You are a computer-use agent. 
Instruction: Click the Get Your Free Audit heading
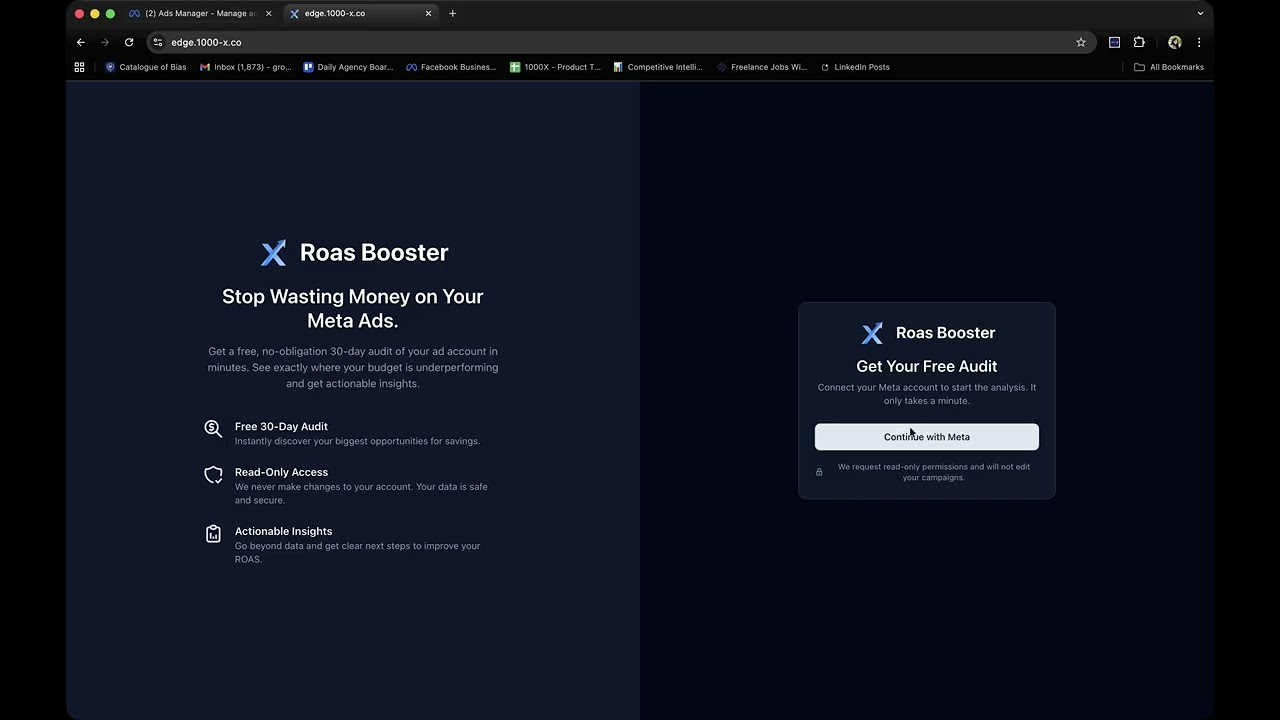click(x=926, y=366)
